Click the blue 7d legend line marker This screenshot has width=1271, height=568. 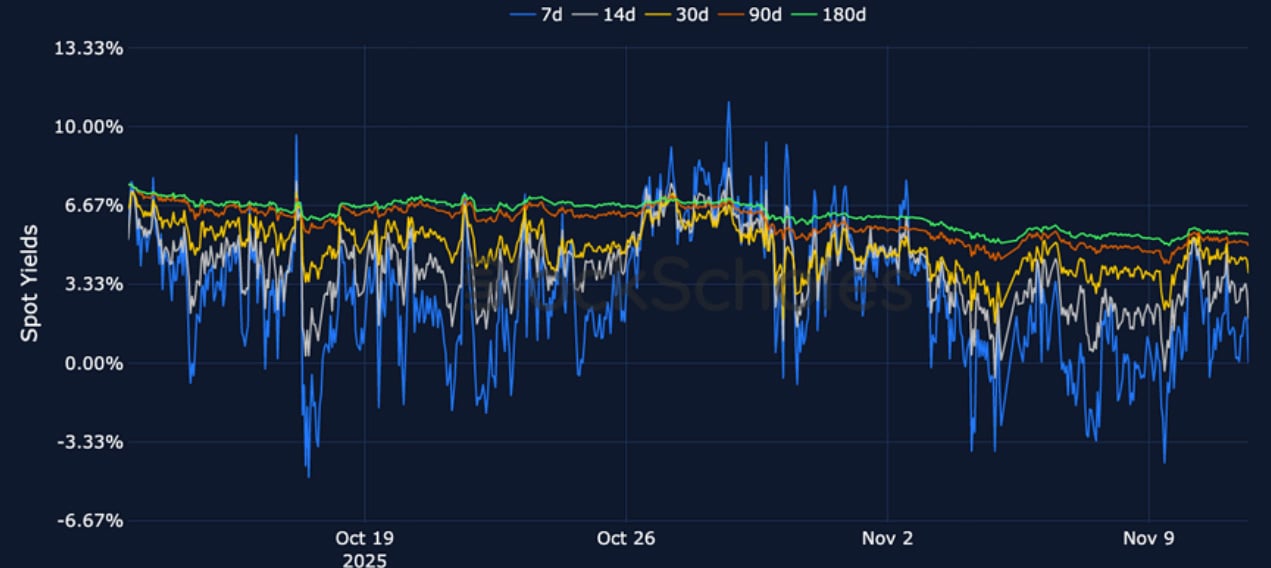click(523, 14)
